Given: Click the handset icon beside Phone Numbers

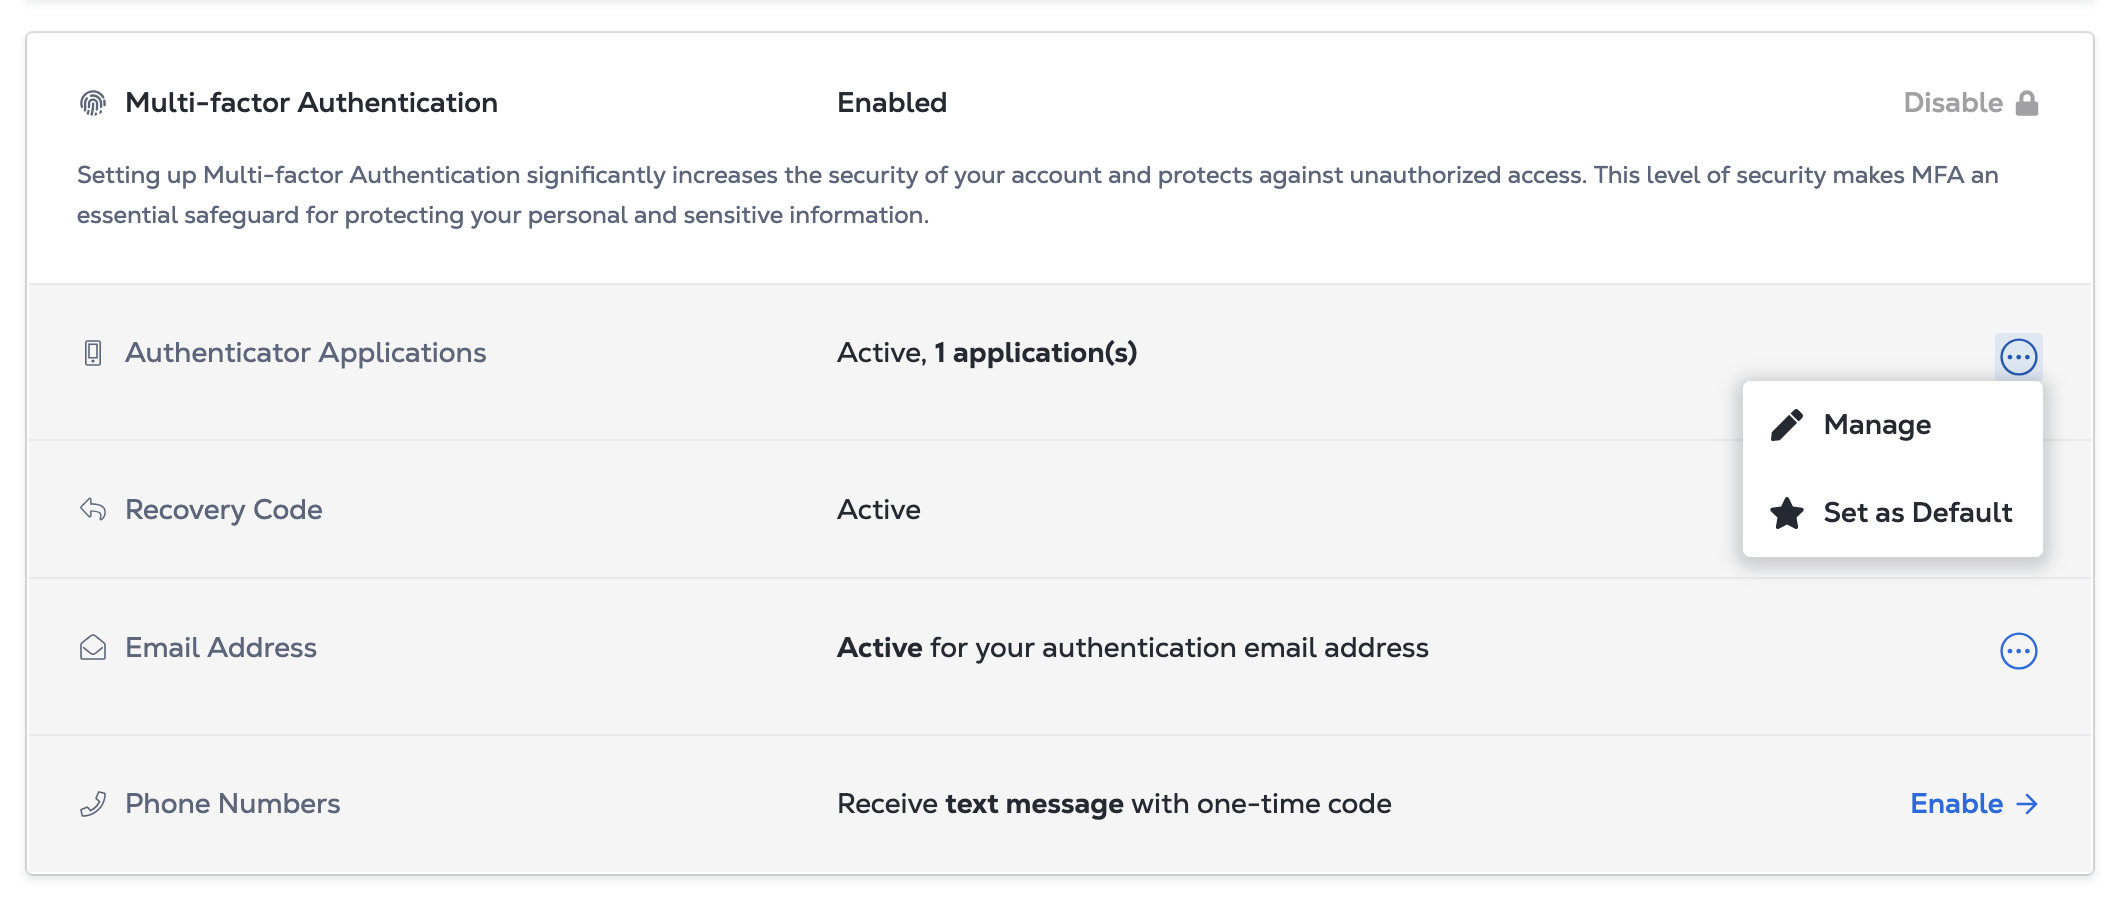Looking at the screenshot, I should [93, 804].
